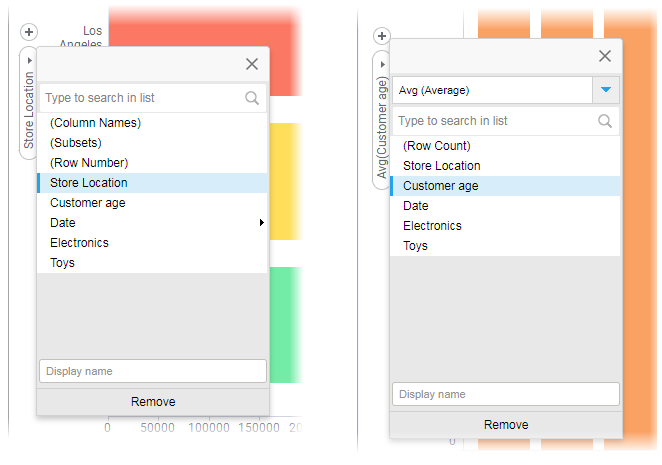Choose (Row Number) from left list

coord(89,163)
